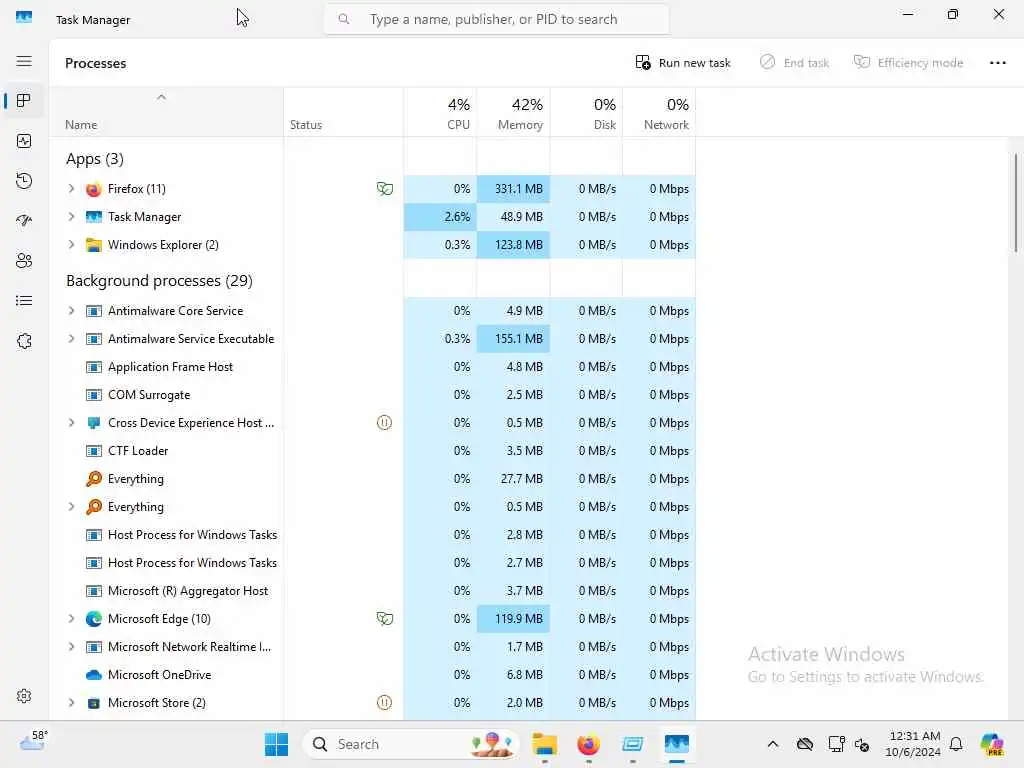1024x768 pixels.
Task: Click Task Manager icon in taskbar
Action: (677, 744)
